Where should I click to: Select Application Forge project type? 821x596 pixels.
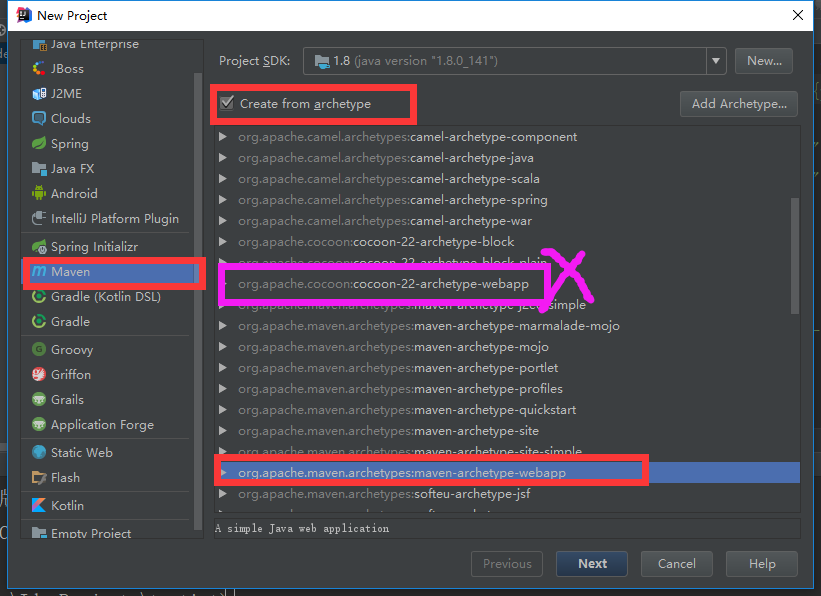(x=107, y=424)
